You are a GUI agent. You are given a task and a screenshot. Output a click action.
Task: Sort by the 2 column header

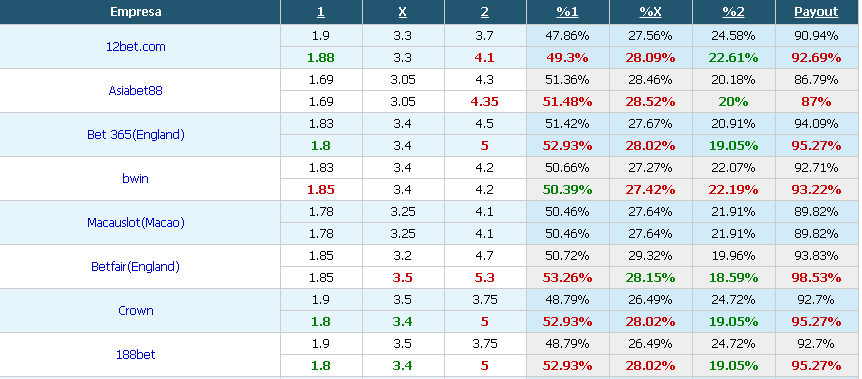[x=485, y=12]
